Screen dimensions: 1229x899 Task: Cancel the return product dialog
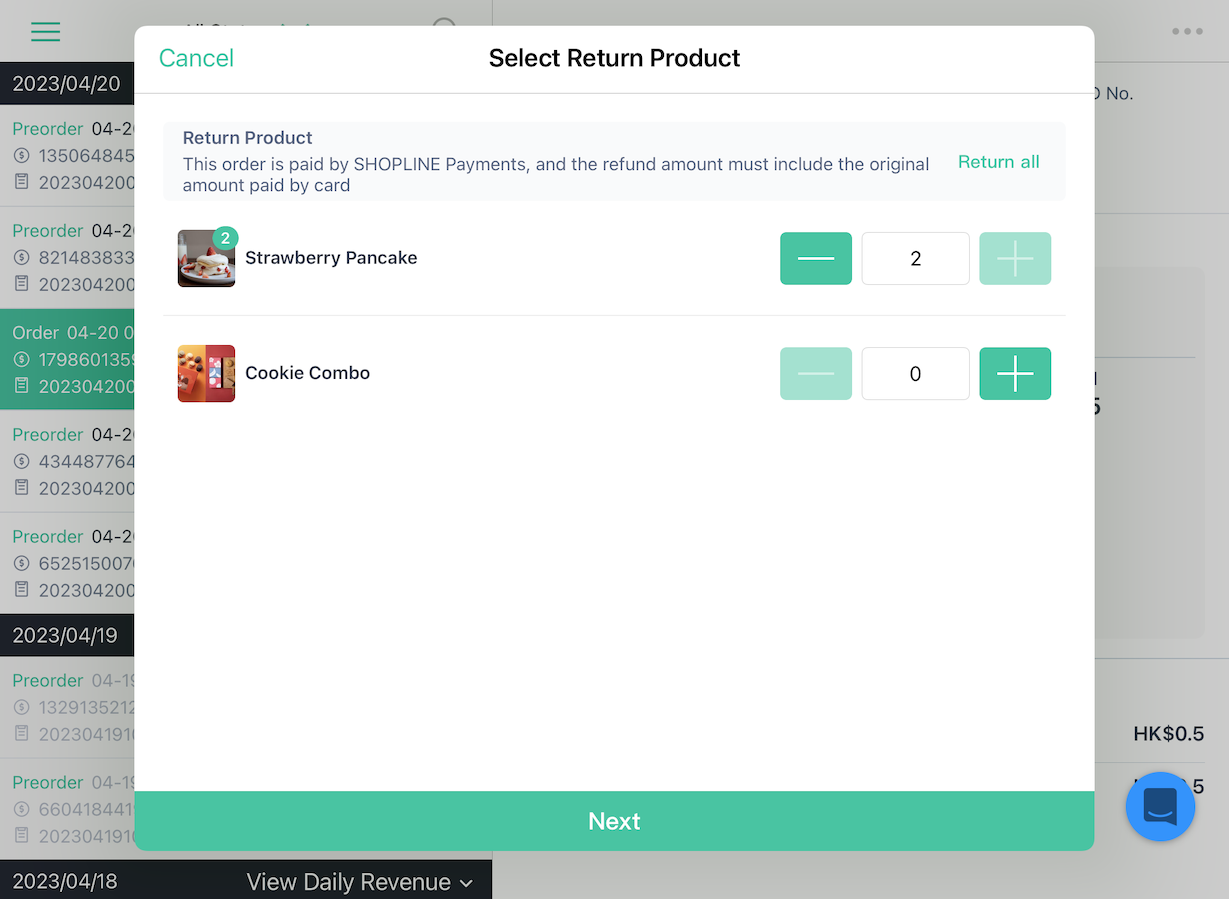pyautogui.click(x=196, y=58)
